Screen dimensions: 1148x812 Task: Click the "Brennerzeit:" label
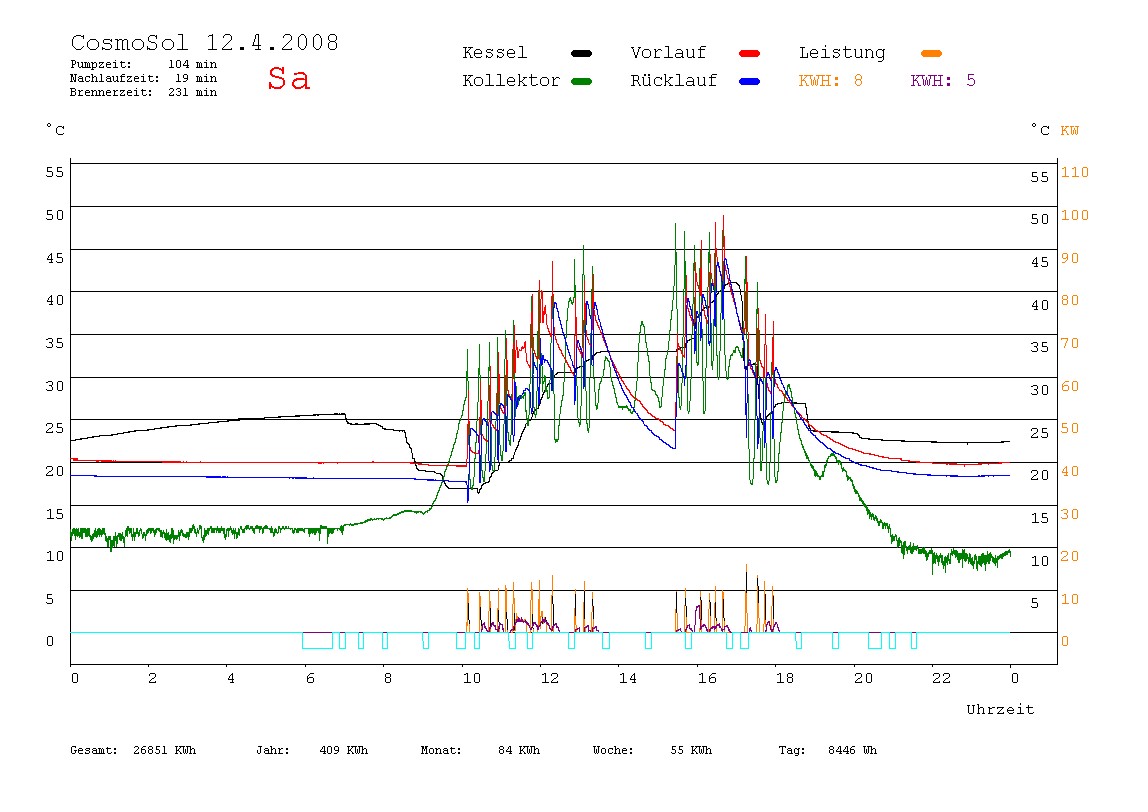pos(111,92)
